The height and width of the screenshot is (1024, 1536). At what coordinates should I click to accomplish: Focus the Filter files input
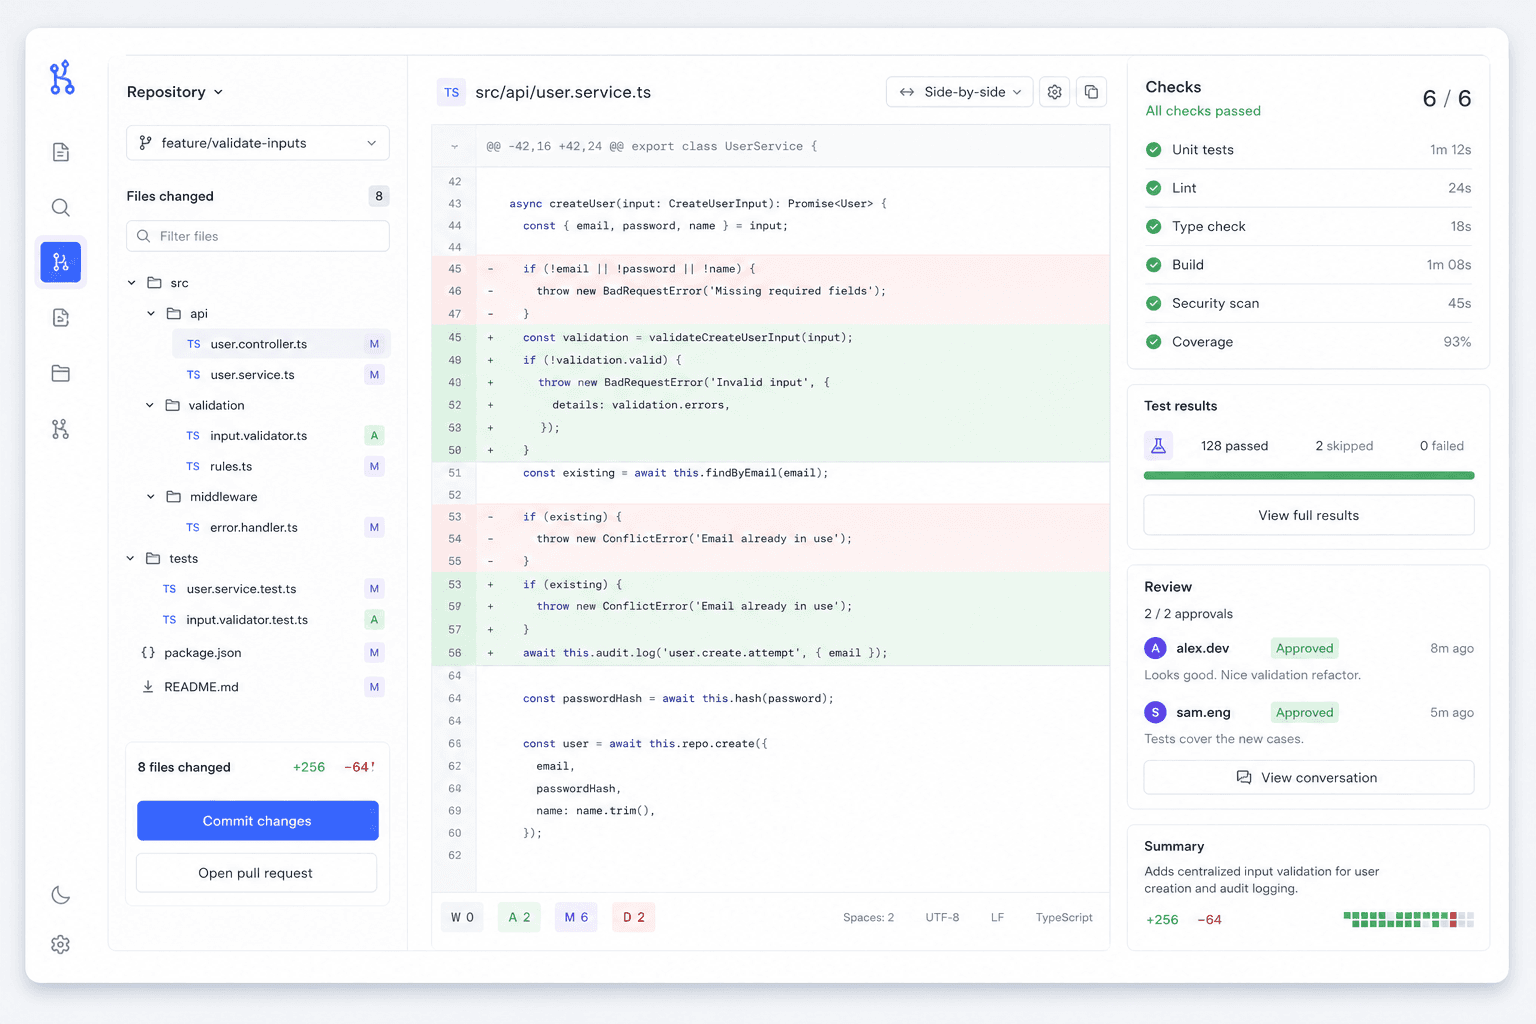258,236
